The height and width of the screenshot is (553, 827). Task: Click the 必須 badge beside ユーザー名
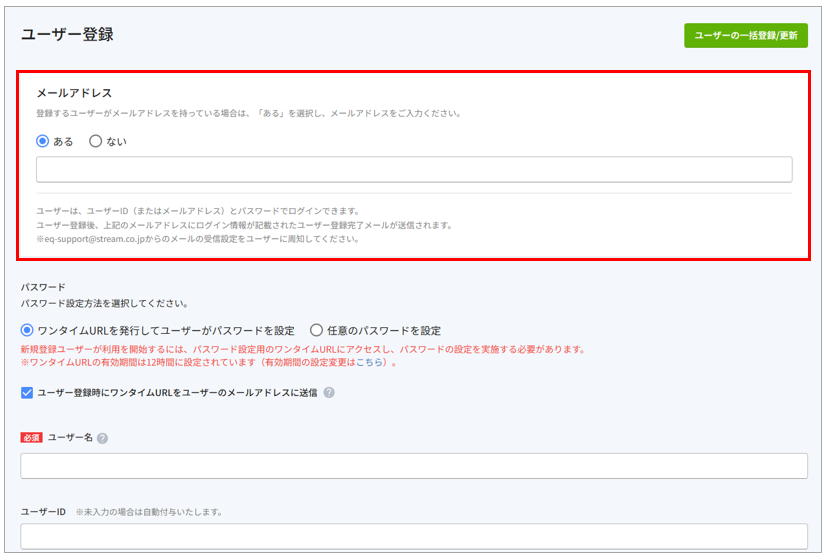(x=31, y=437)
